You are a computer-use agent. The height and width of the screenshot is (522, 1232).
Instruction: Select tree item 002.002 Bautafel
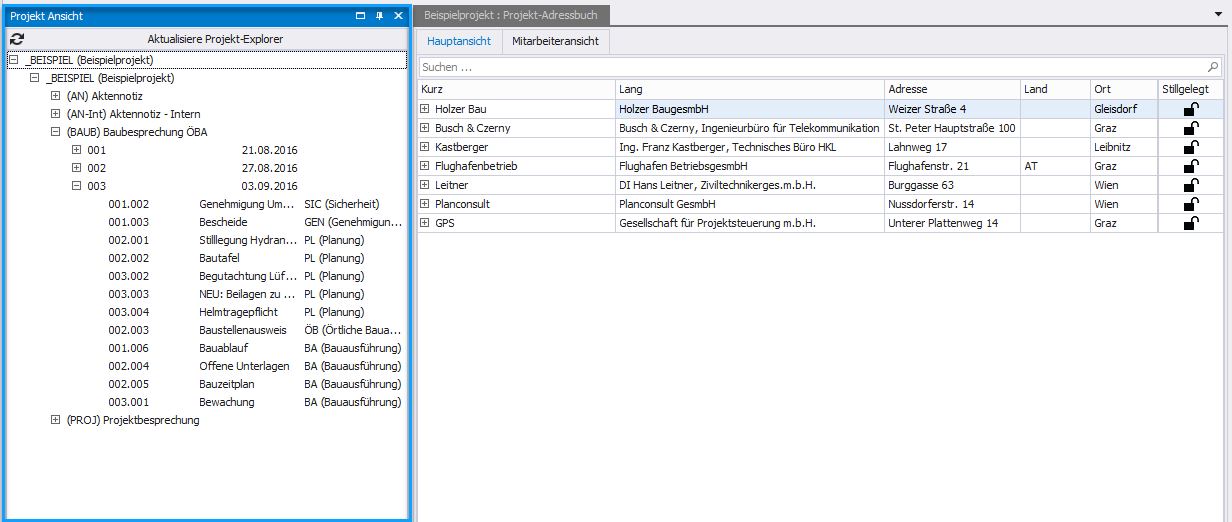(254, 258)
